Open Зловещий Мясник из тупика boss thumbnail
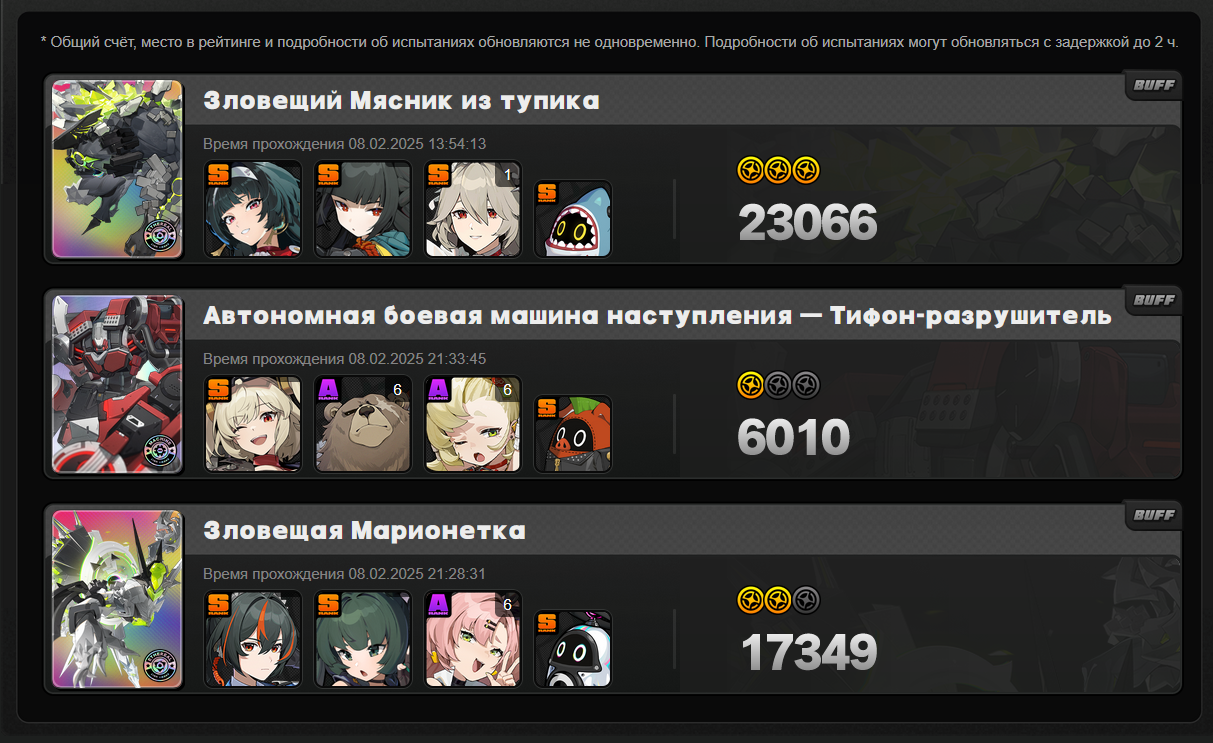 click(x=118, y=169)
